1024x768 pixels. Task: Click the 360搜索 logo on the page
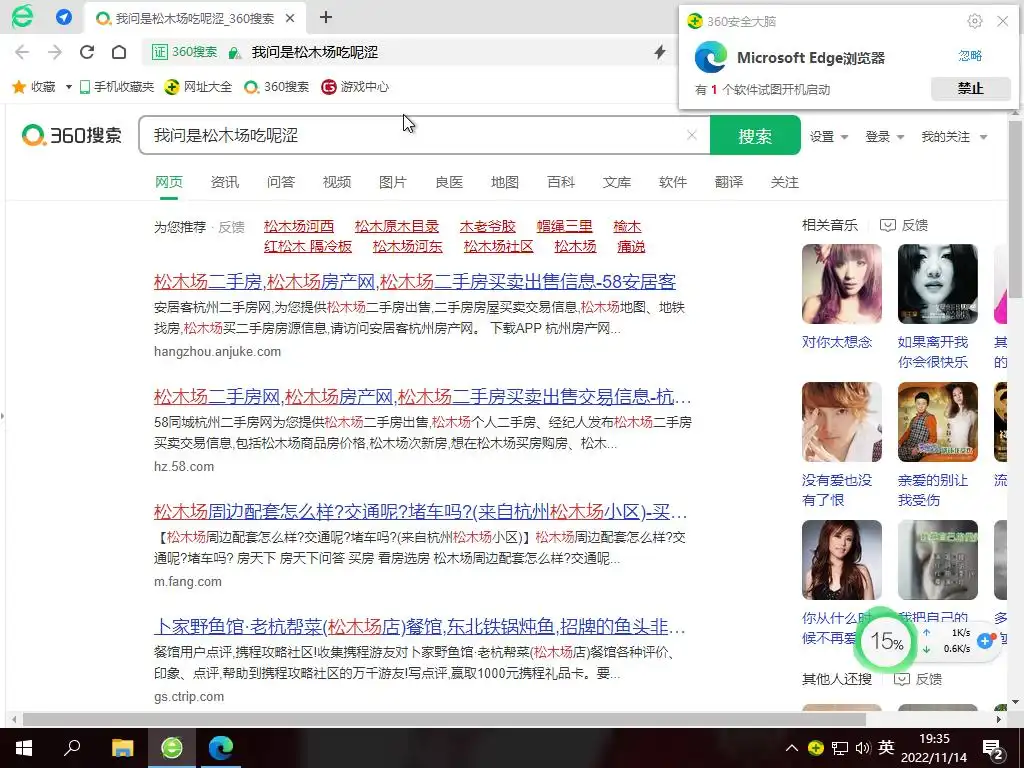tap(72, 135)
